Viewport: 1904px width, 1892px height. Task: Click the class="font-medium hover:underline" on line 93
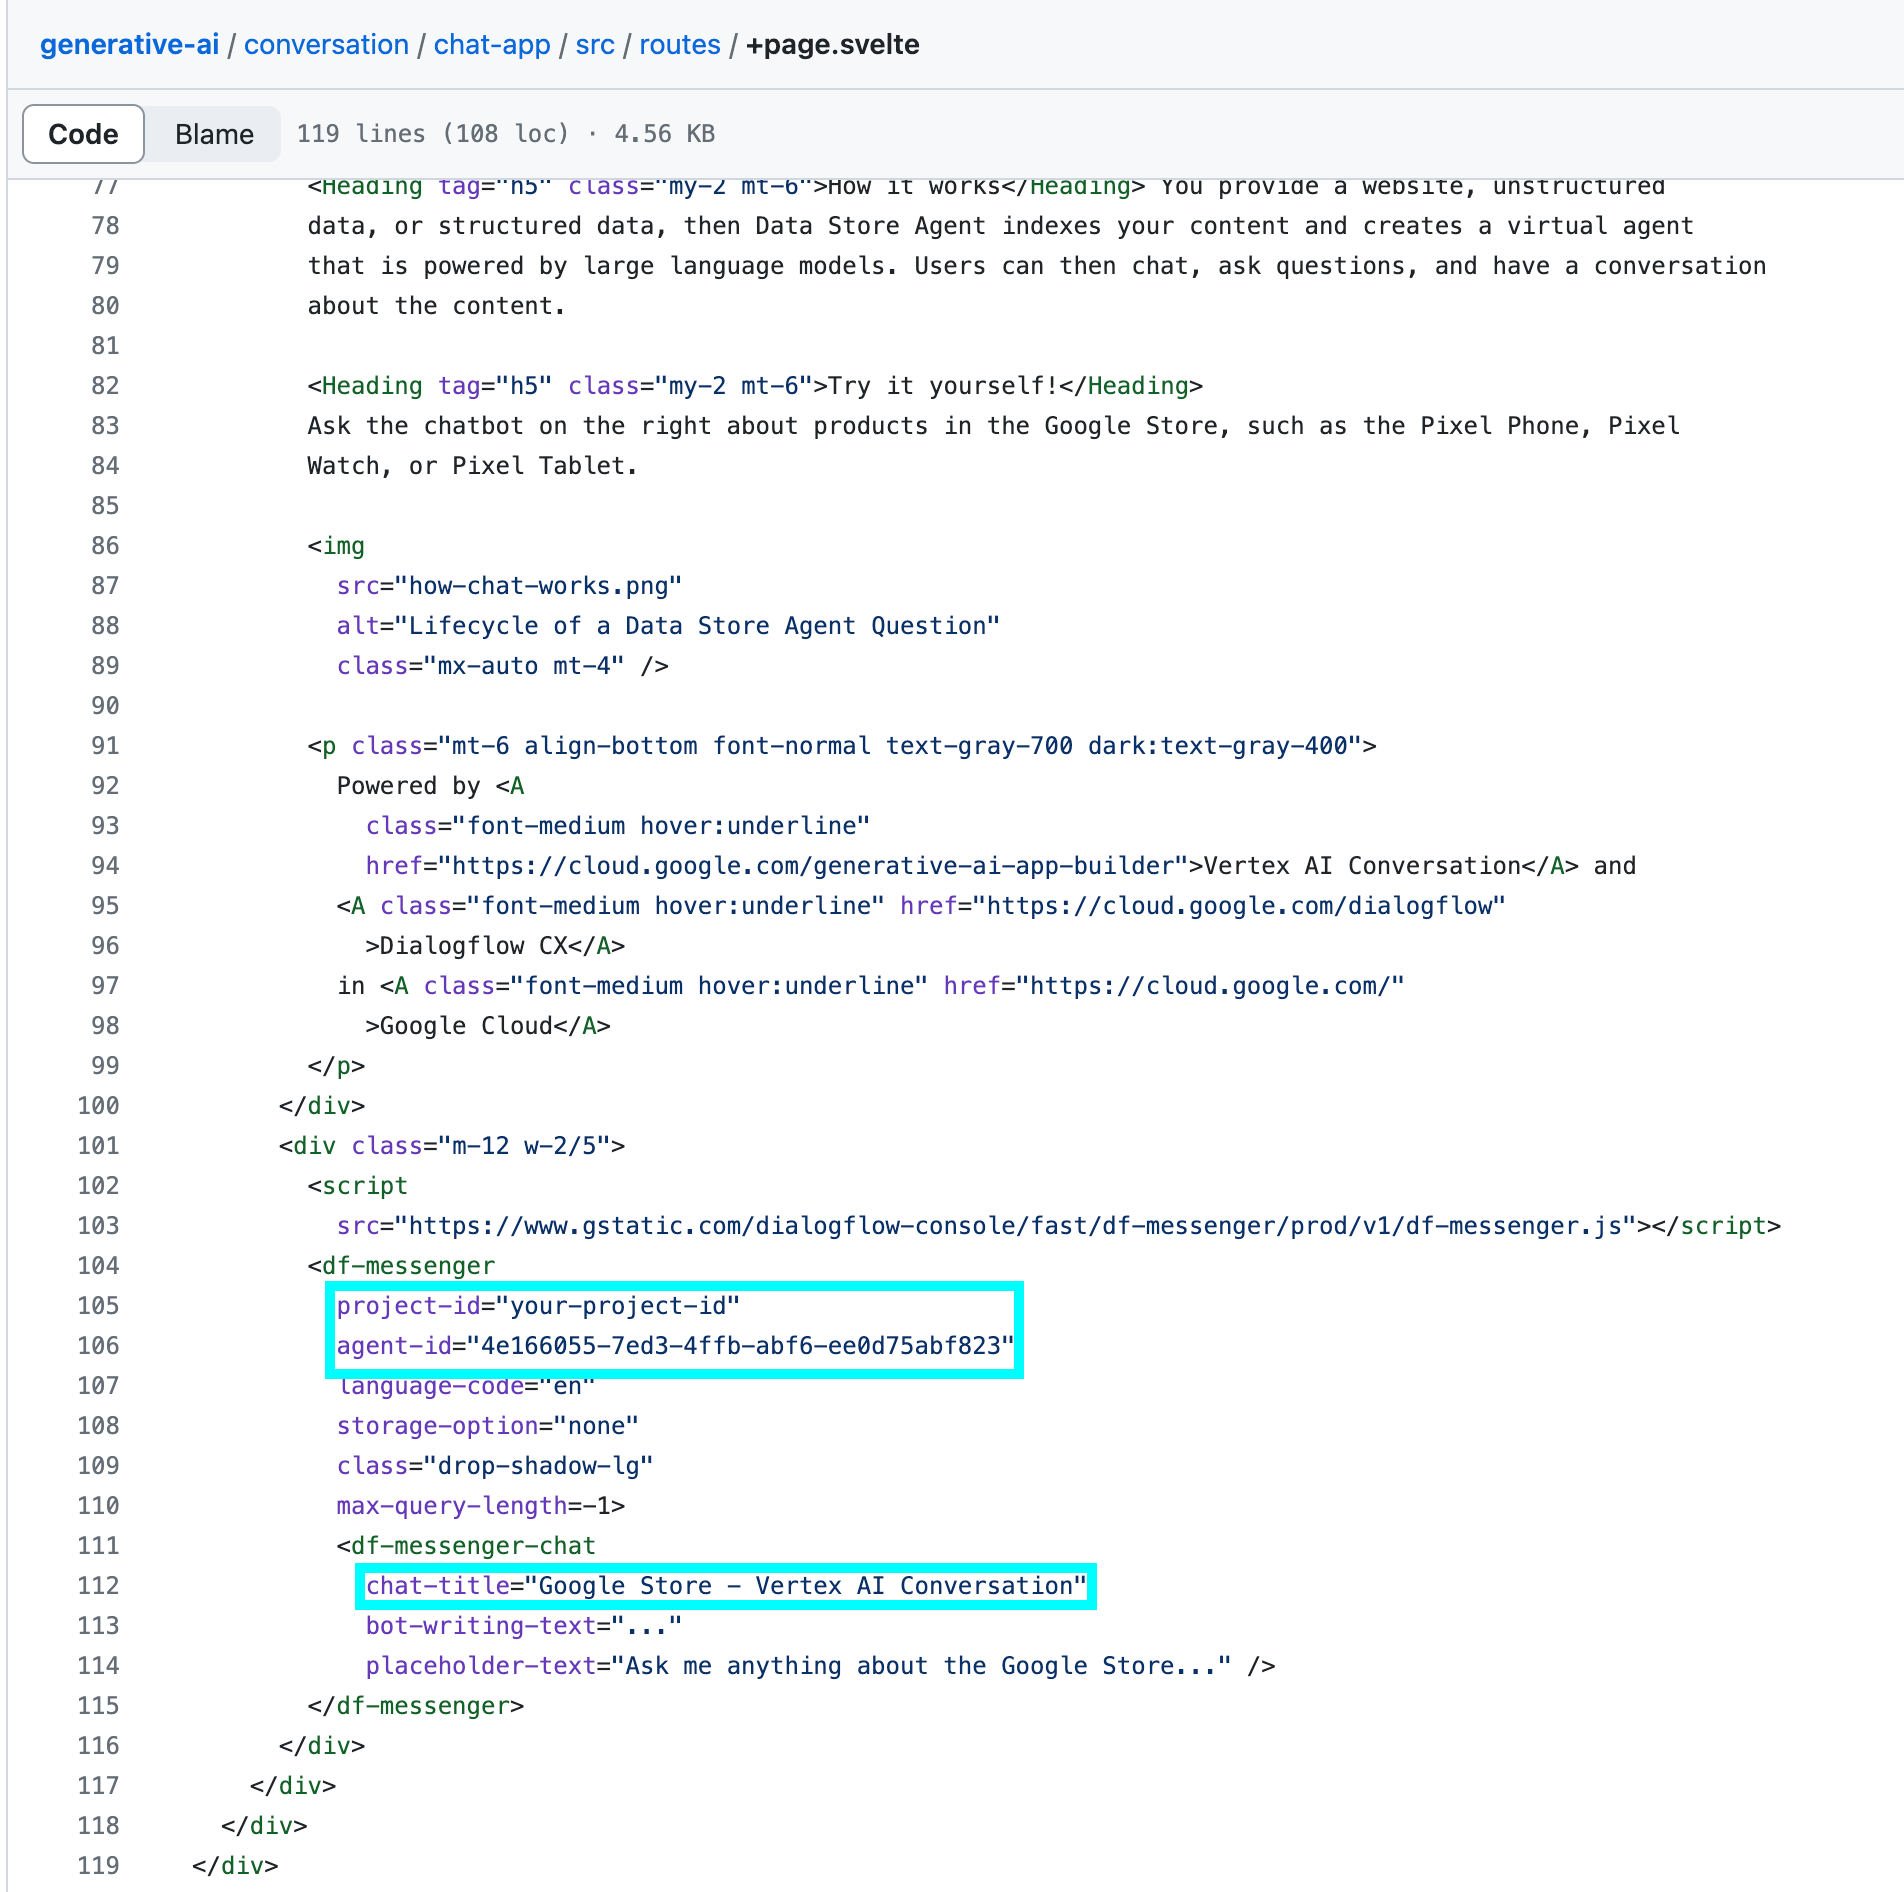[618, 826]
